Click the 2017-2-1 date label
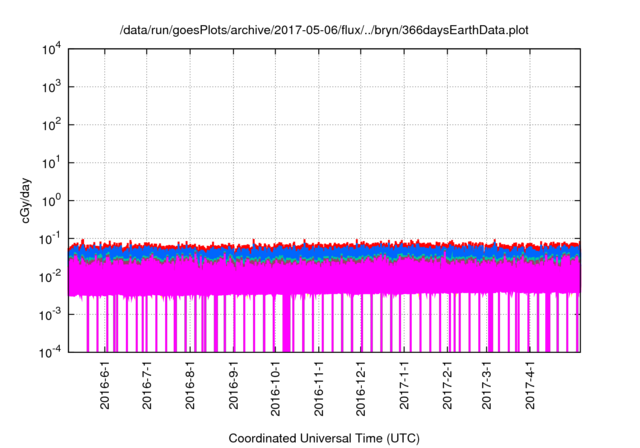Image resolution: width=640 pixels, height=448 pixels. [447, 385]
